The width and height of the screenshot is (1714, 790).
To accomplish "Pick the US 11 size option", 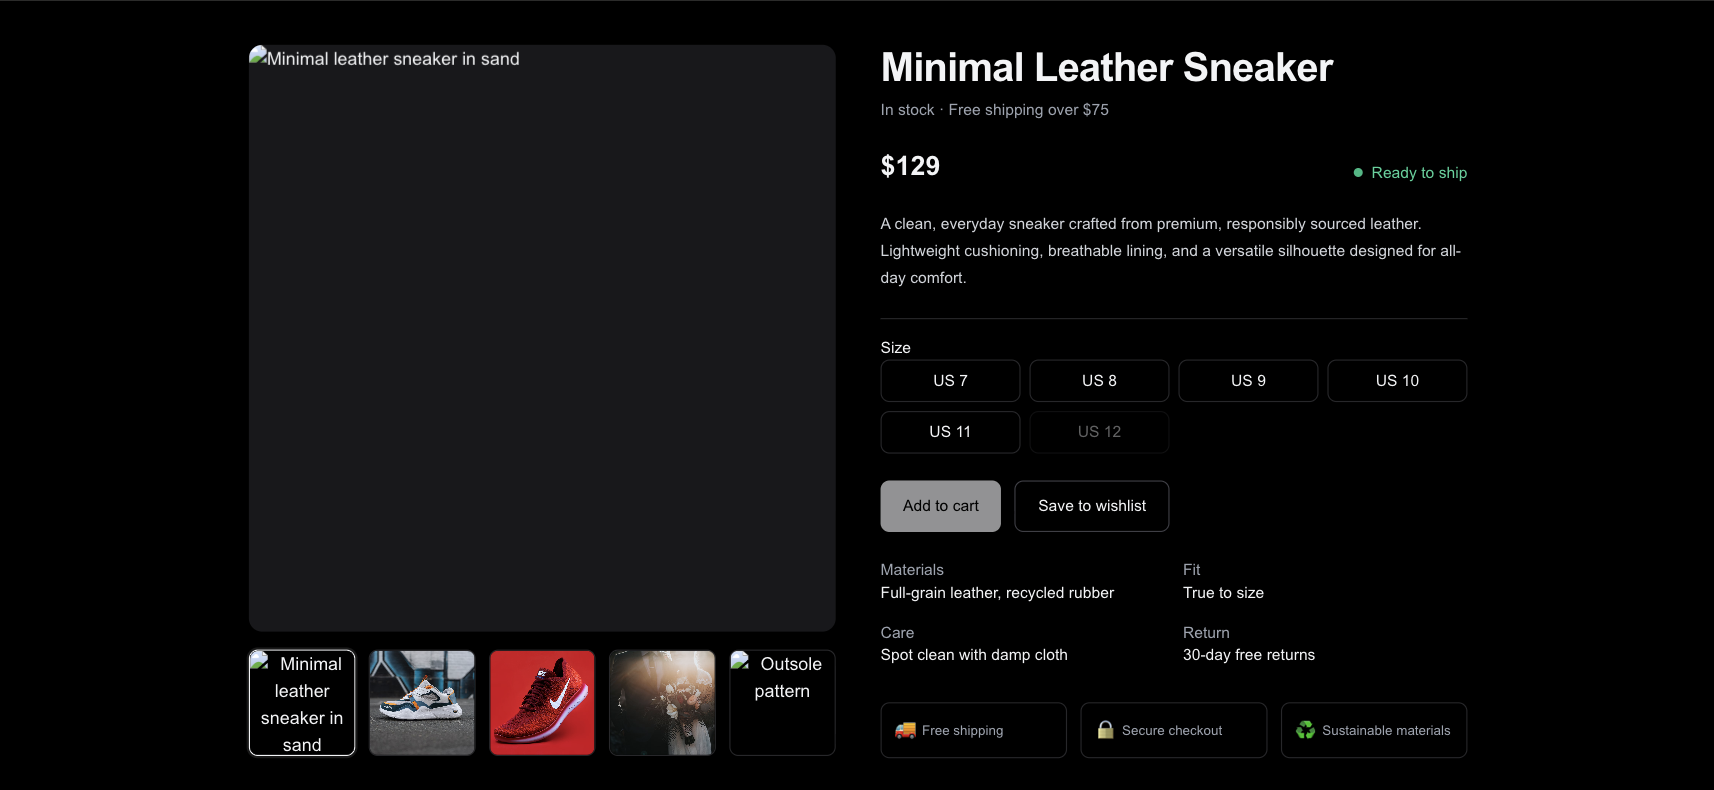I will coord(950,432).
